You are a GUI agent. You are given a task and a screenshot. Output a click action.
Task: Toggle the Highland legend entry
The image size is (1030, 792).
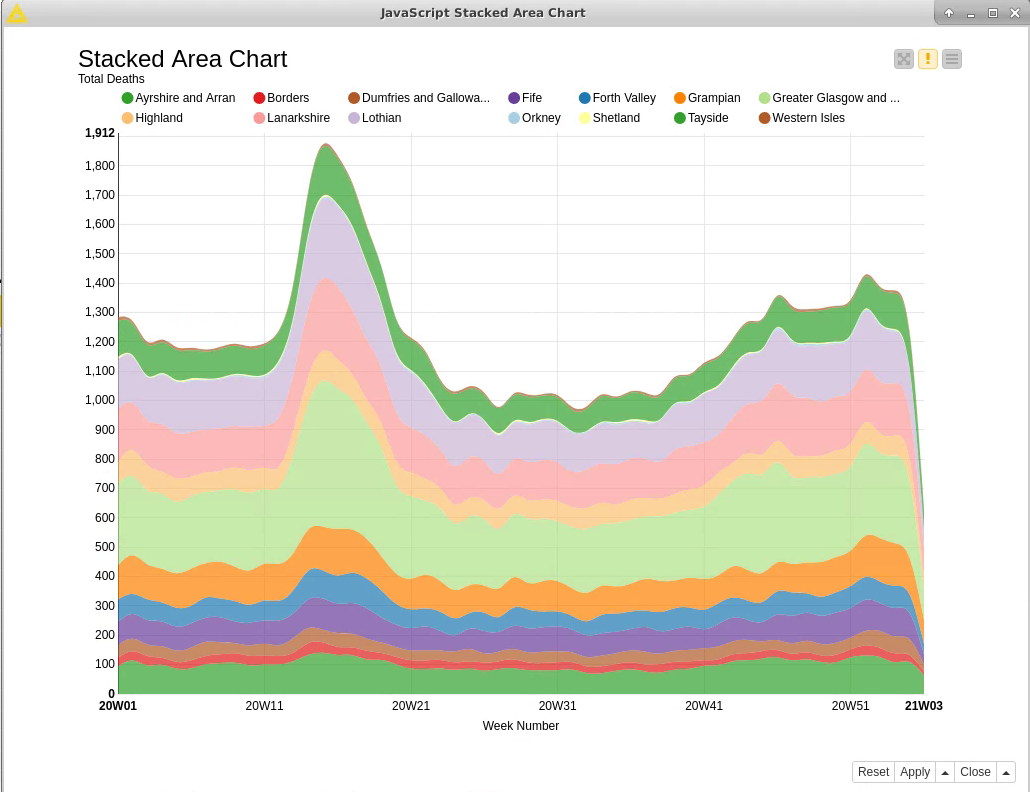tap(158, 118)
